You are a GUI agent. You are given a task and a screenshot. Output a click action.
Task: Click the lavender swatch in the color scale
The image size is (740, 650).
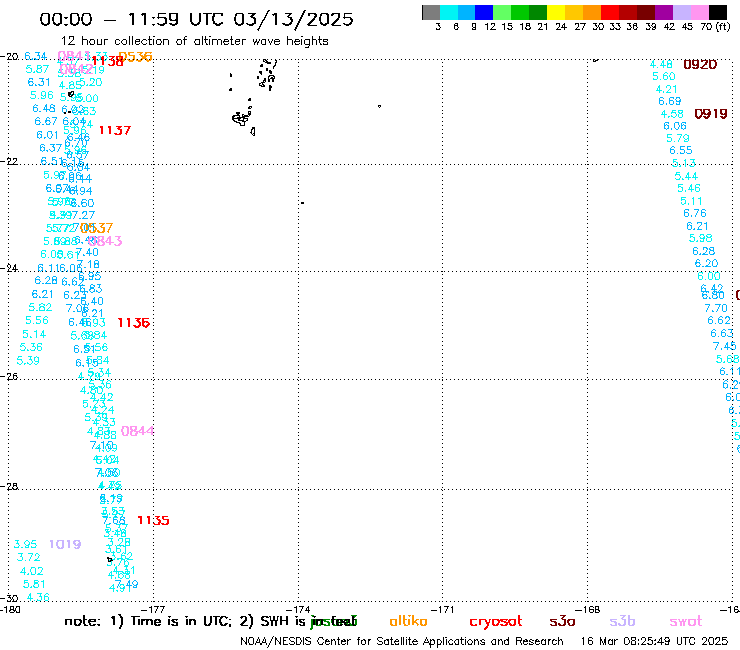(681, 12)
